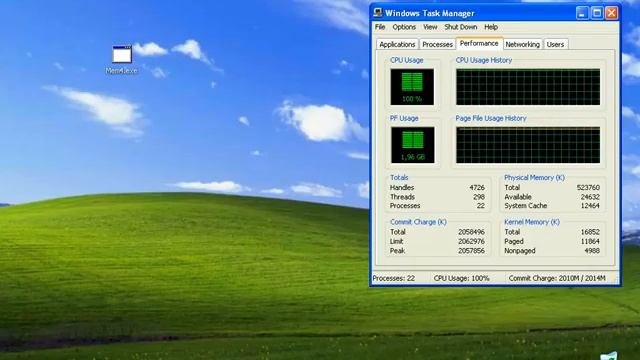The width and height of the screenshot is (640, 360).
Task: Click status bar 'CPU Usage: 100%' entry
Action: pyautogui.click(x=461, y=278)
